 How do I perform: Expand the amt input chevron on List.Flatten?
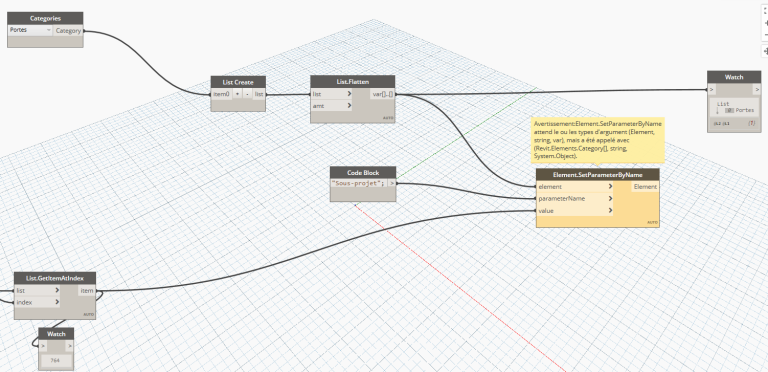point(349,105)
